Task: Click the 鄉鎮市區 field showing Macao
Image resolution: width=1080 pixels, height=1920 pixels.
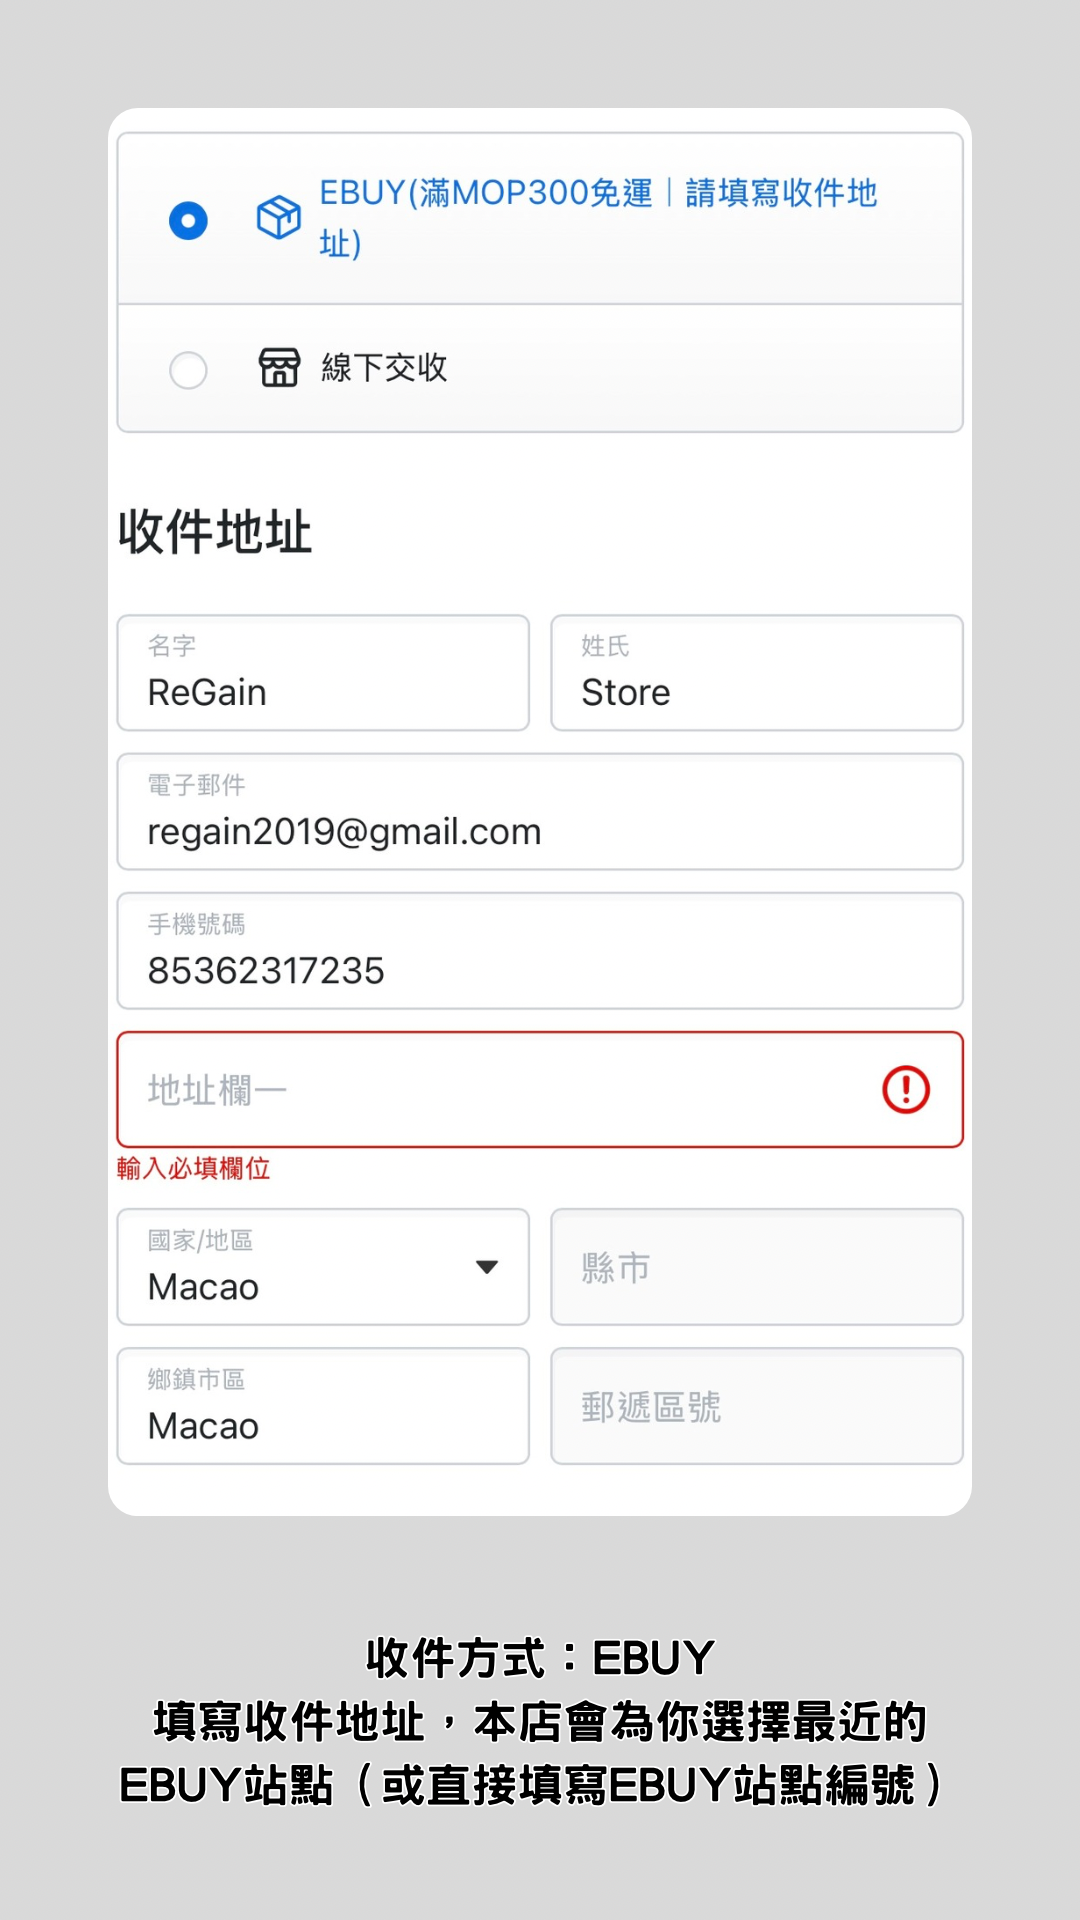Action: click(323, 1406)
